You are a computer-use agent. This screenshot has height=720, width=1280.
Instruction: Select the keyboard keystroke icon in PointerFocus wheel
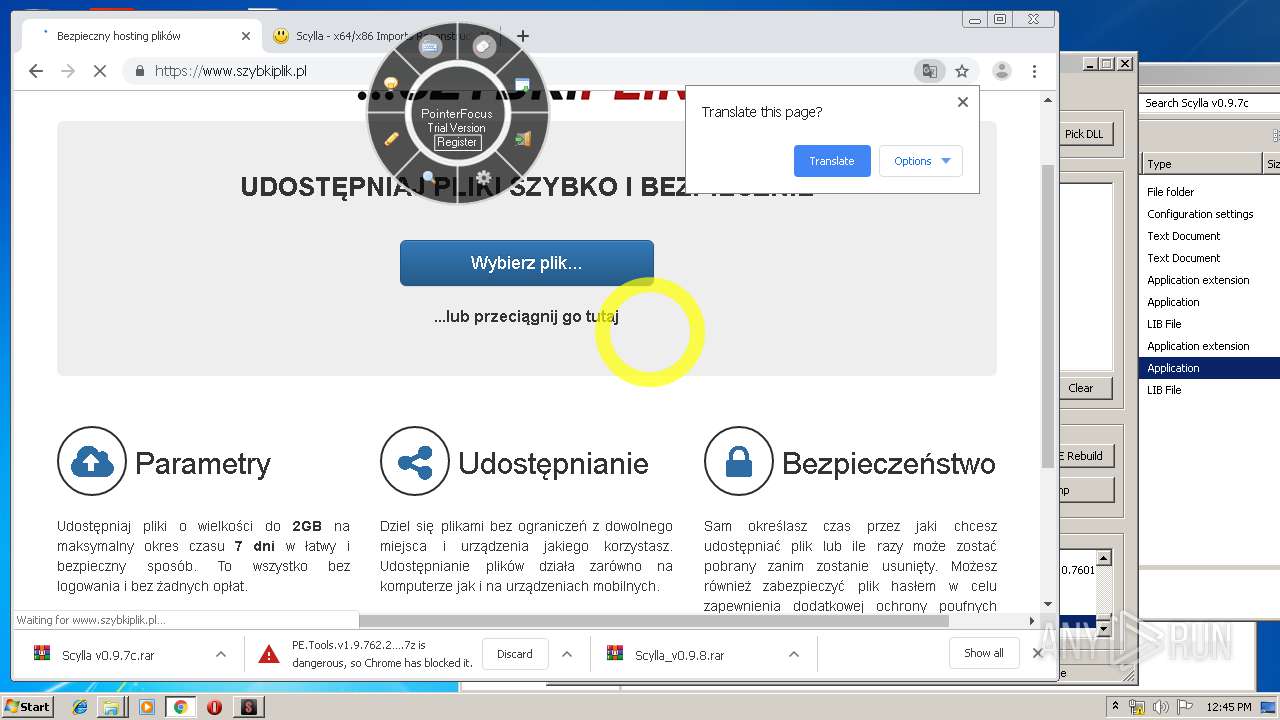(430, 47)
